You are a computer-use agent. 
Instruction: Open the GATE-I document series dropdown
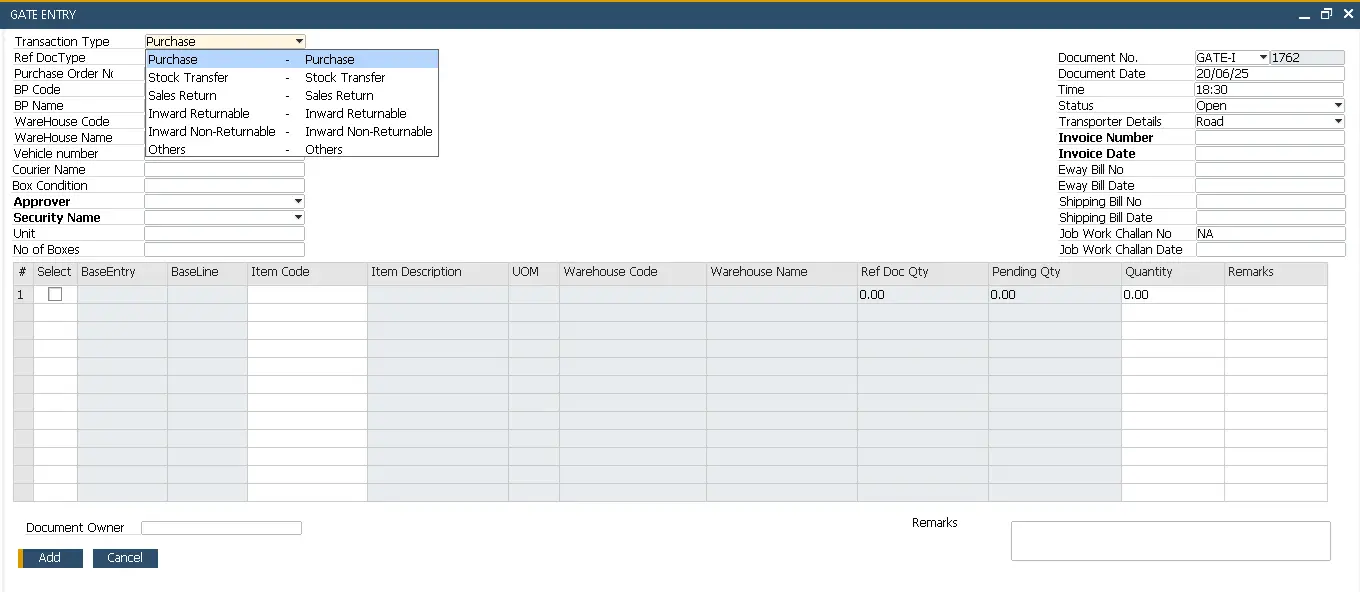tap(1263, 58)
